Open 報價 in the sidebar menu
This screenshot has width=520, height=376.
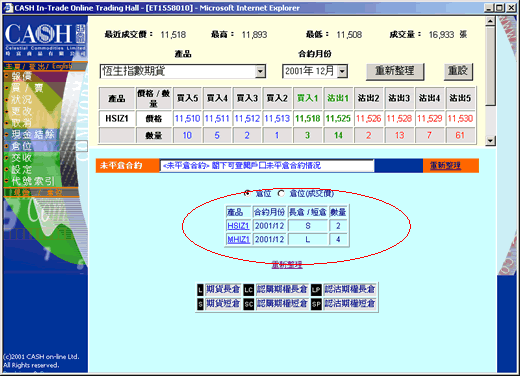pyautogui.click(x=22, y=76)
